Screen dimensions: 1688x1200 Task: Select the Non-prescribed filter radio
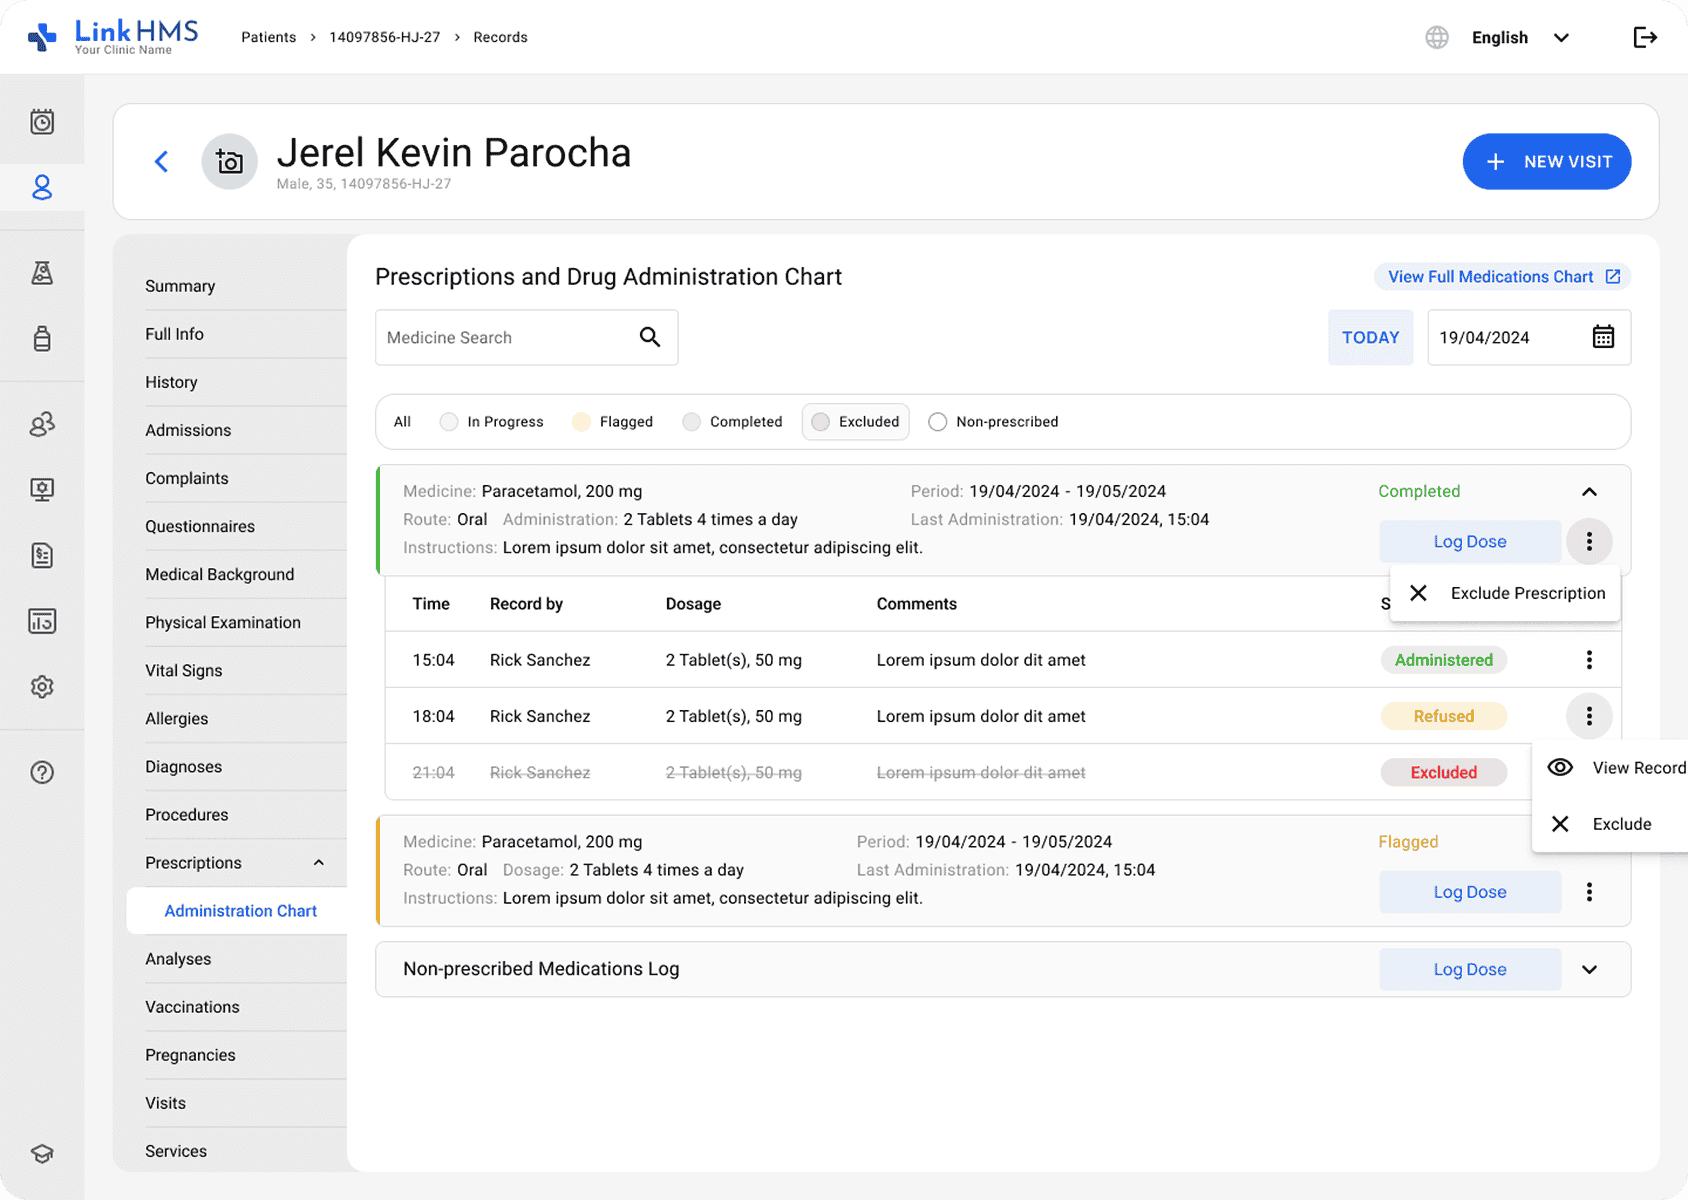tap(937, 422)
